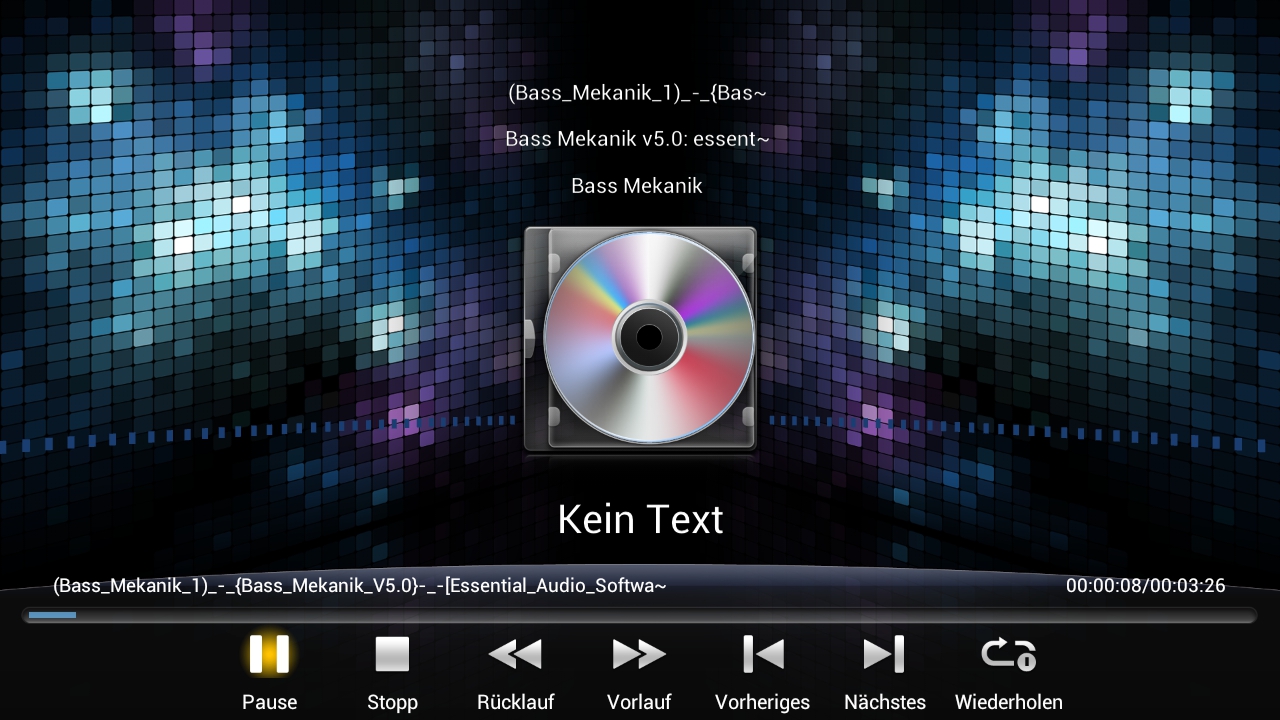Click the "Rücklauf" text label
Viewport: 1280px width, 720px height.
click(x=515, y=702)
